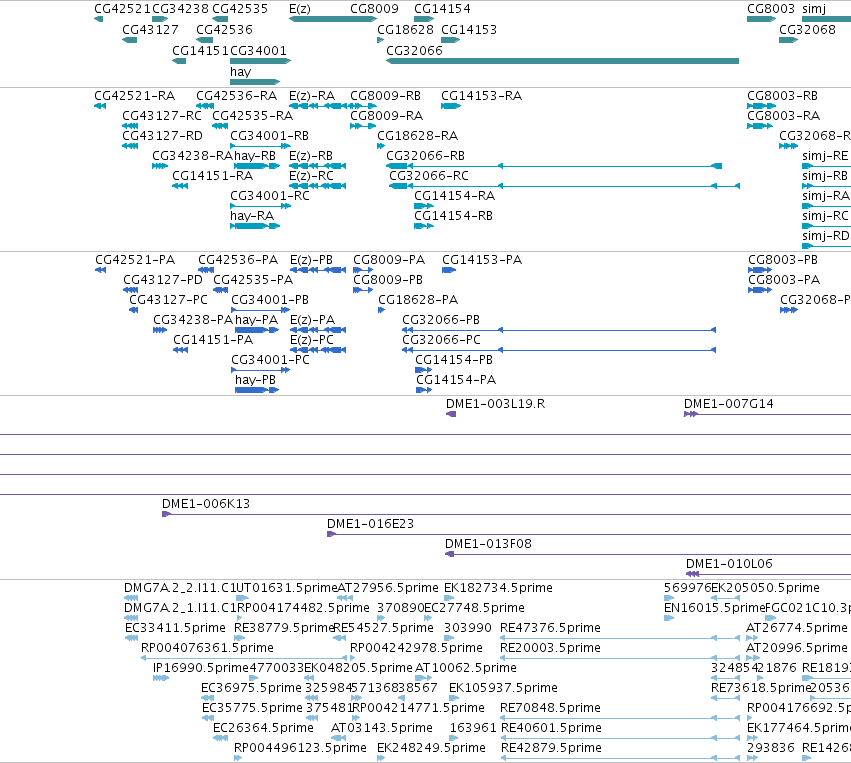The height and width of the screenshot is (763, 851).
Task: Select transcript CG8009-RB
Action: [x=363, y=106]
